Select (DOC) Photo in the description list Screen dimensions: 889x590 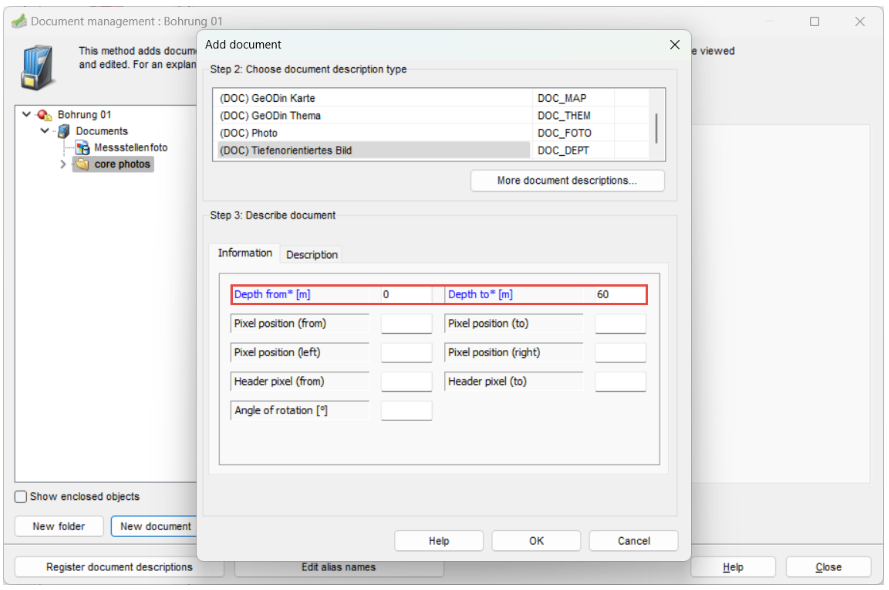point(372,133)
